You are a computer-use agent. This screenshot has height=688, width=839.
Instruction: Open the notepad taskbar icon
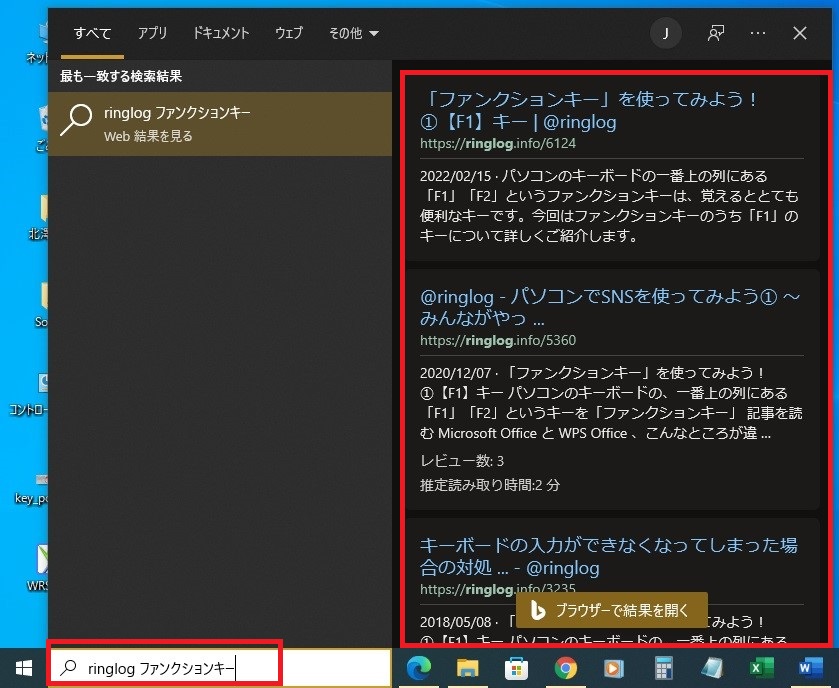click(712, 668)
